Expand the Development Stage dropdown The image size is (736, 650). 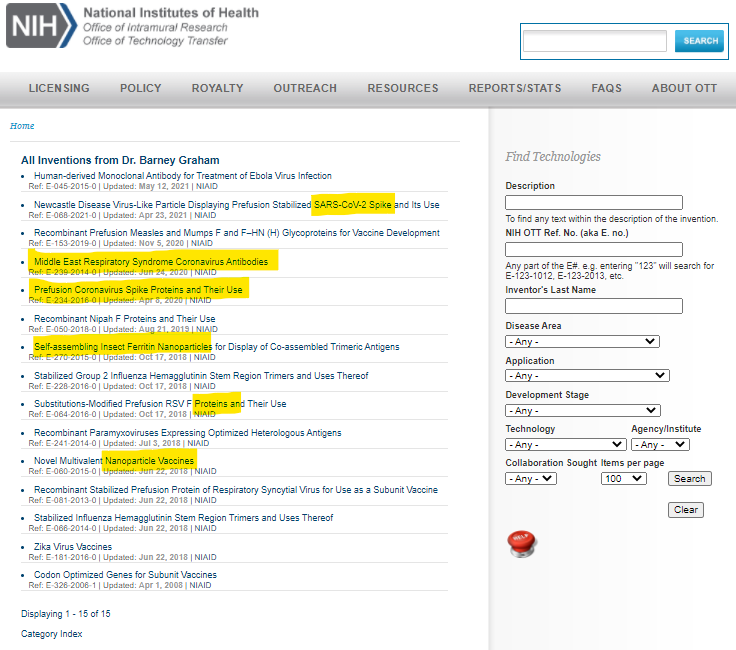583,411
